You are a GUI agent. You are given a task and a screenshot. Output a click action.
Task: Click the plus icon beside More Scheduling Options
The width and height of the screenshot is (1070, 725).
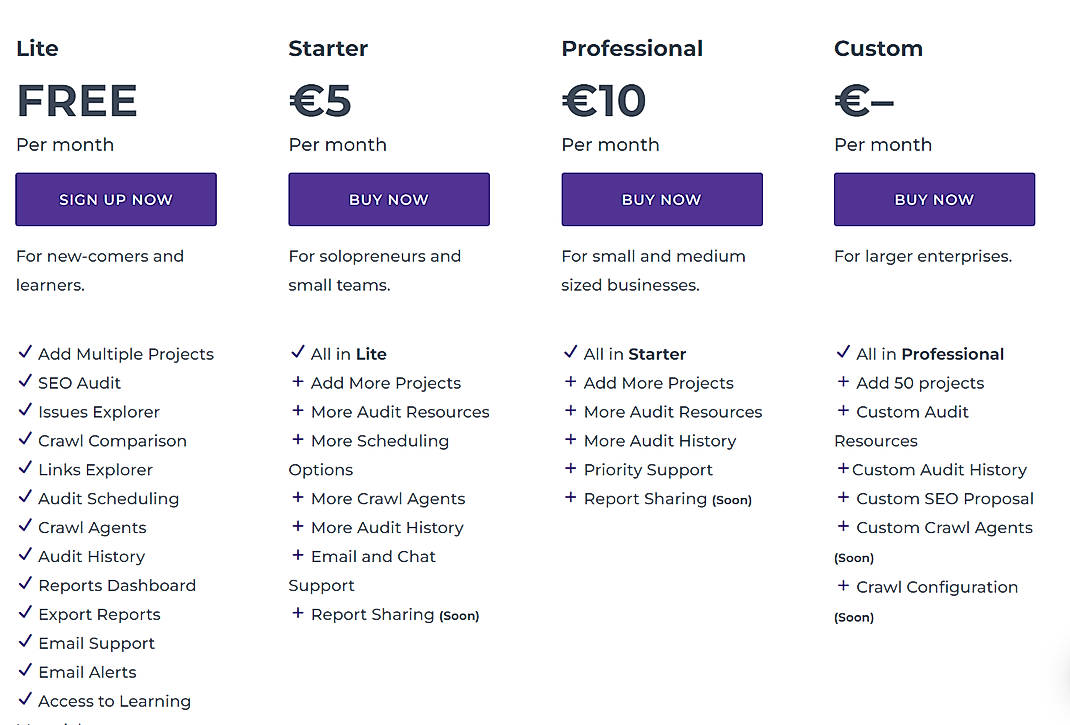(297, 440)
